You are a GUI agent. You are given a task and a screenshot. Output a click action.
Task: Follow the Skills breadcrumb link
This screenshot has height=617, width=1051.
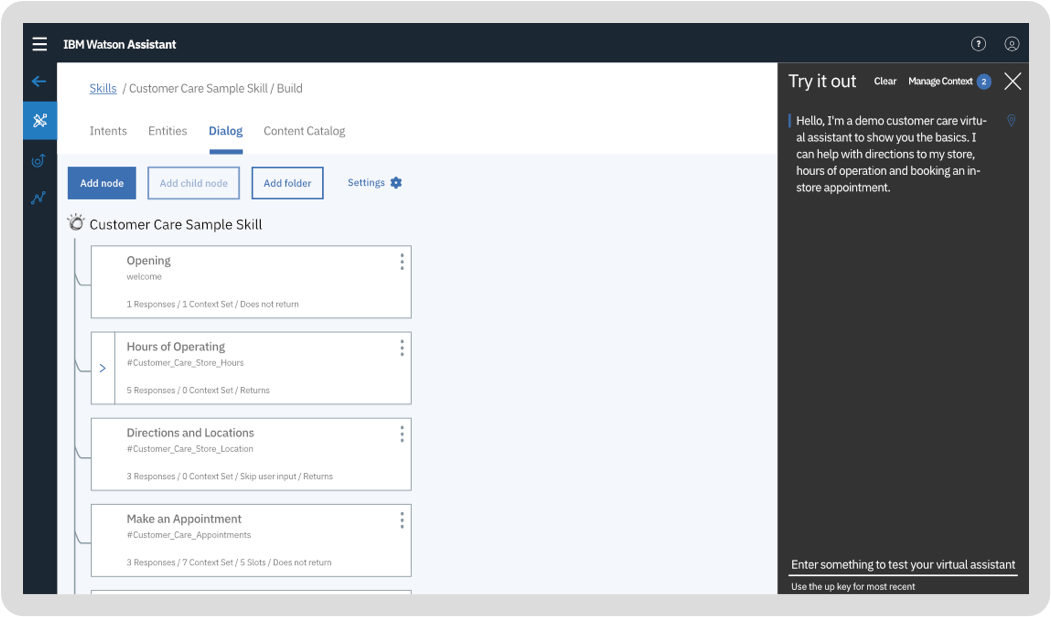pos(103,88)
